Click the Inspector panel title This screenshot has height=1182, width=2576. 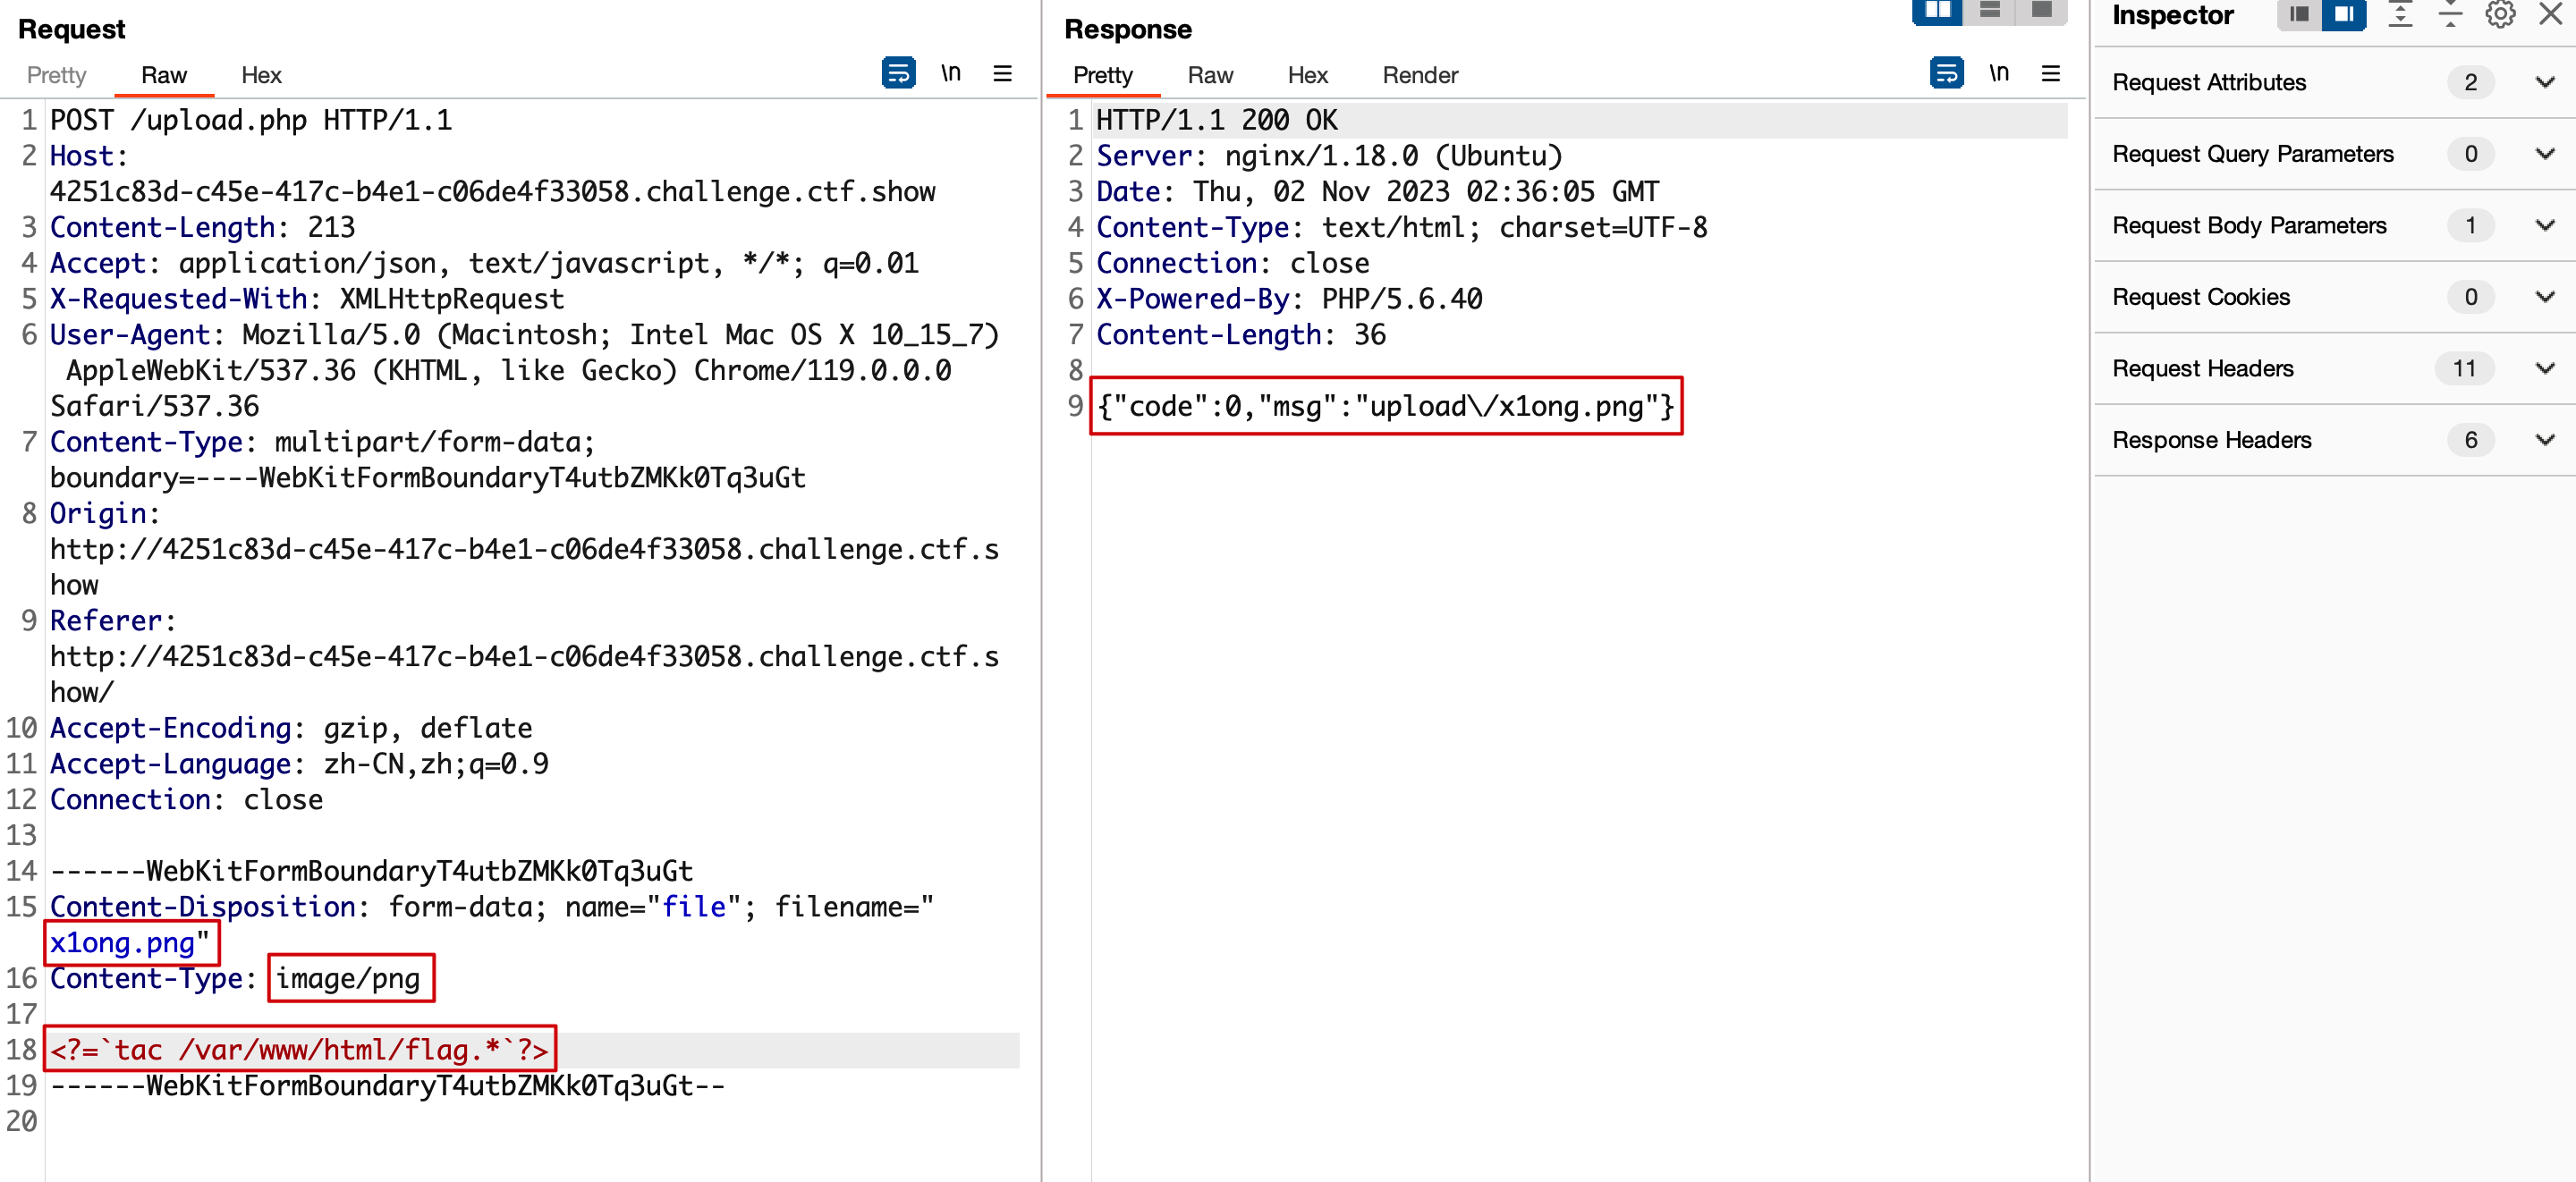coord(2172,15)
